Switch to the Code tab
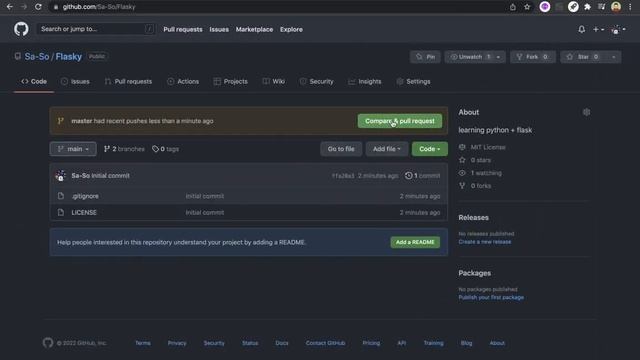 pos(34,82)
